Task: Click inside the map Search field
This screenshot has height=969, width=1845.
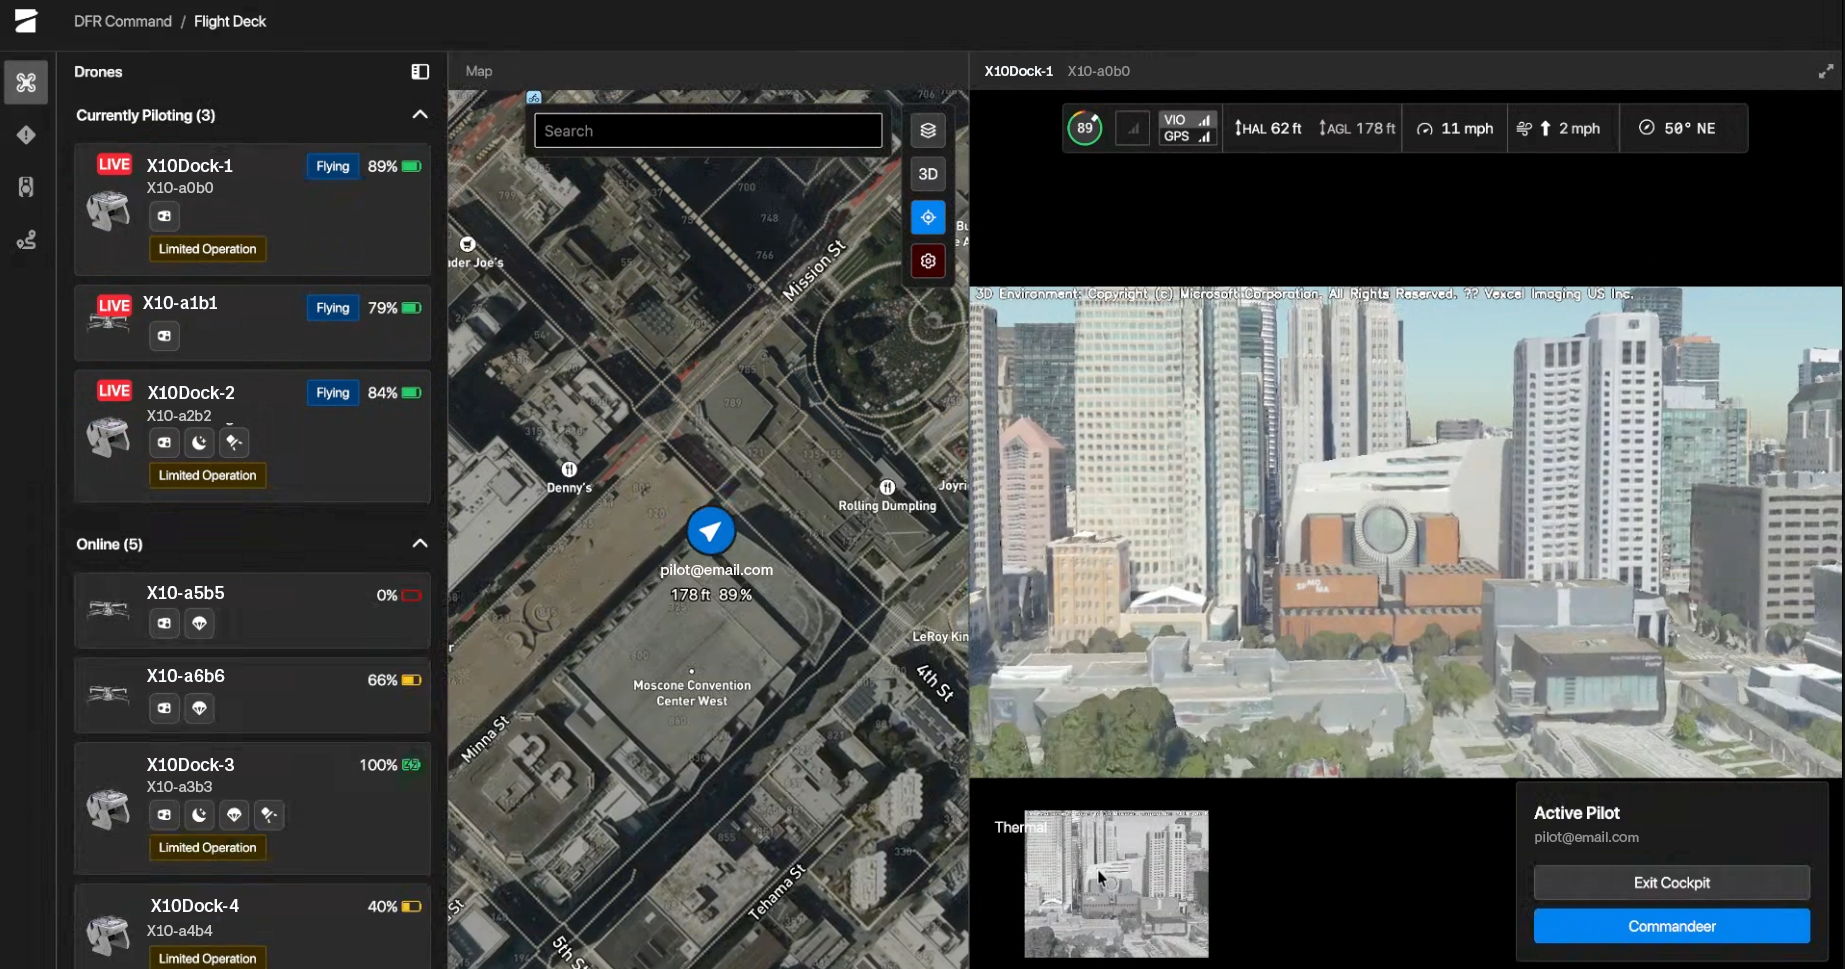Action: [708, 131]
